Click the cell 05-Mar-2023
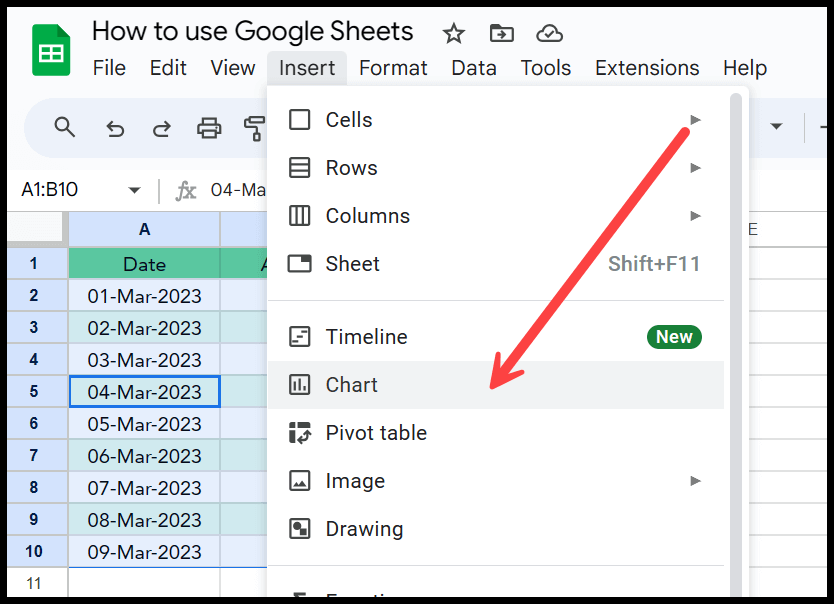The width and height of the screenshot is (834, 604). (144, 424)
